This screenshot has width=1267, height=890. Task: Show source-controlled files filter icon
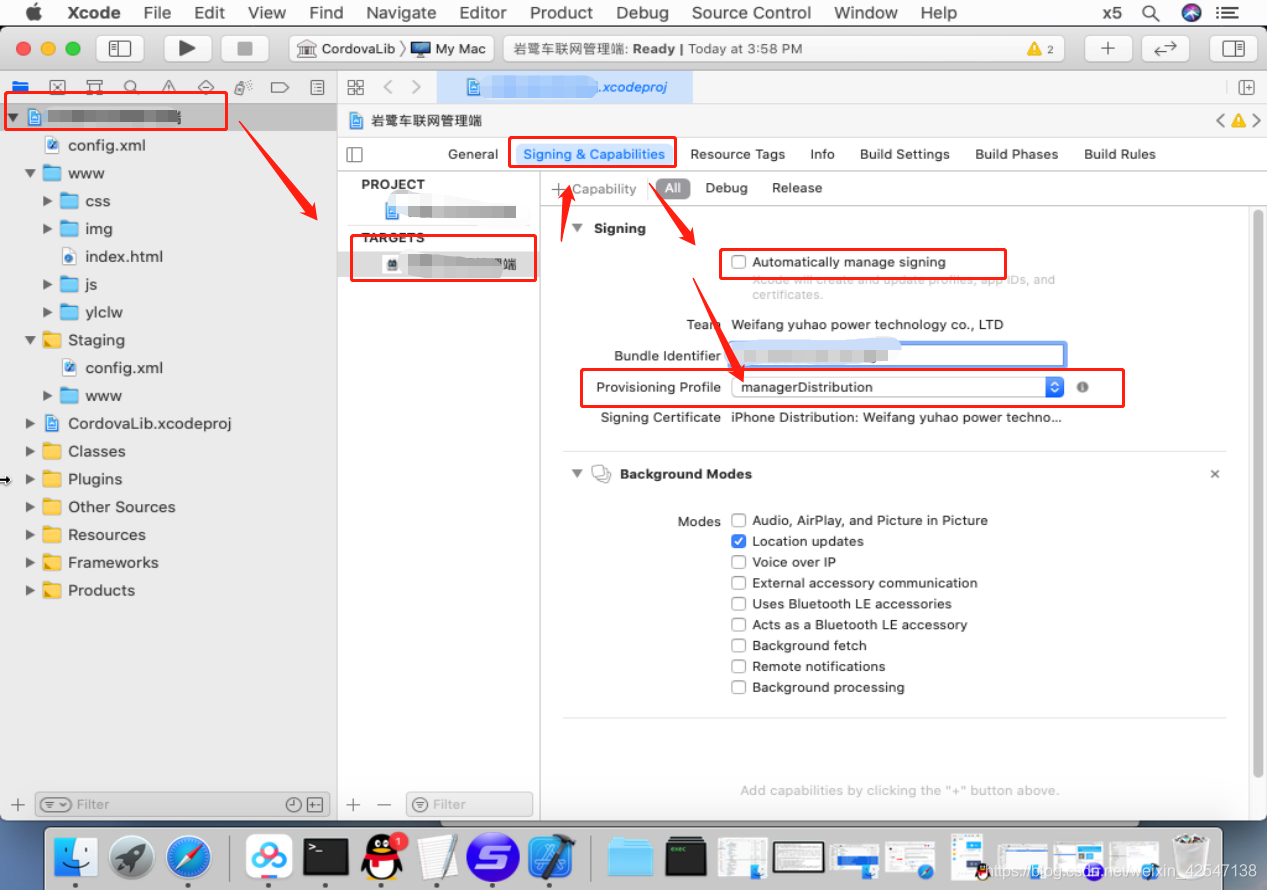point(314,804)
